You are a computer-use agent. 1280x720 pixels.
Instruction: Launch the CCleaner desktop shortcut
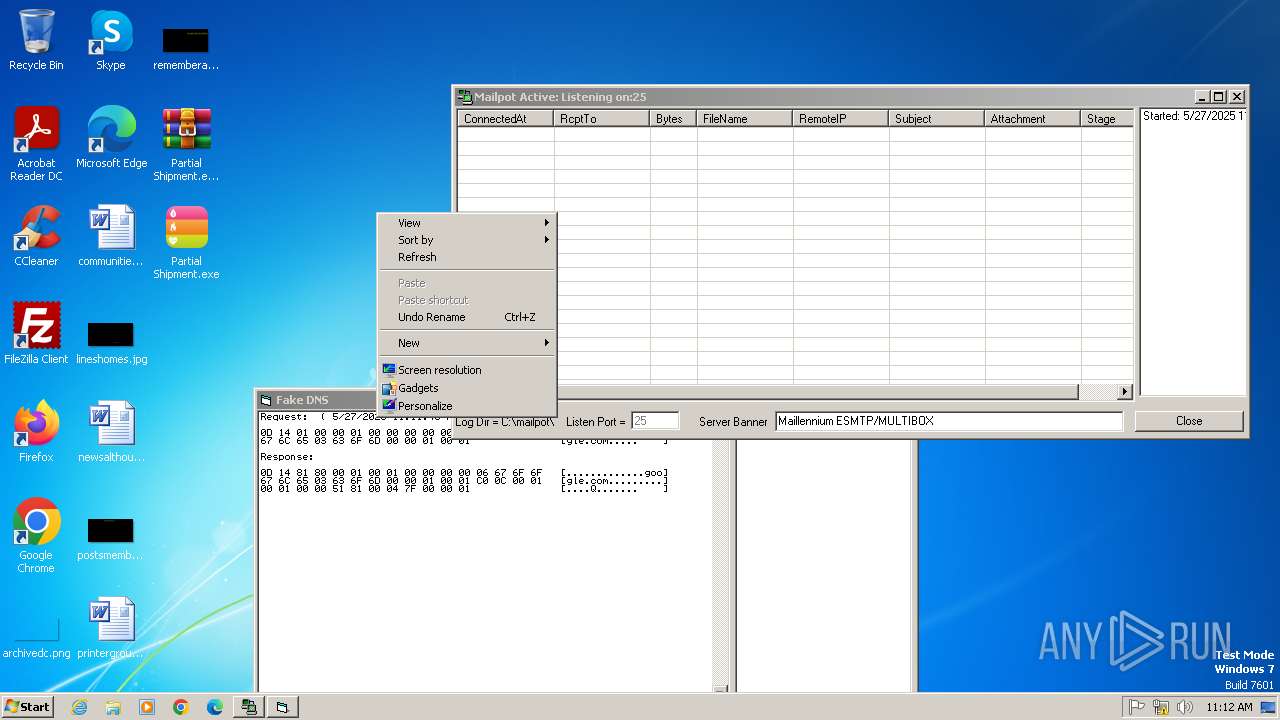(x=36, y=237)
